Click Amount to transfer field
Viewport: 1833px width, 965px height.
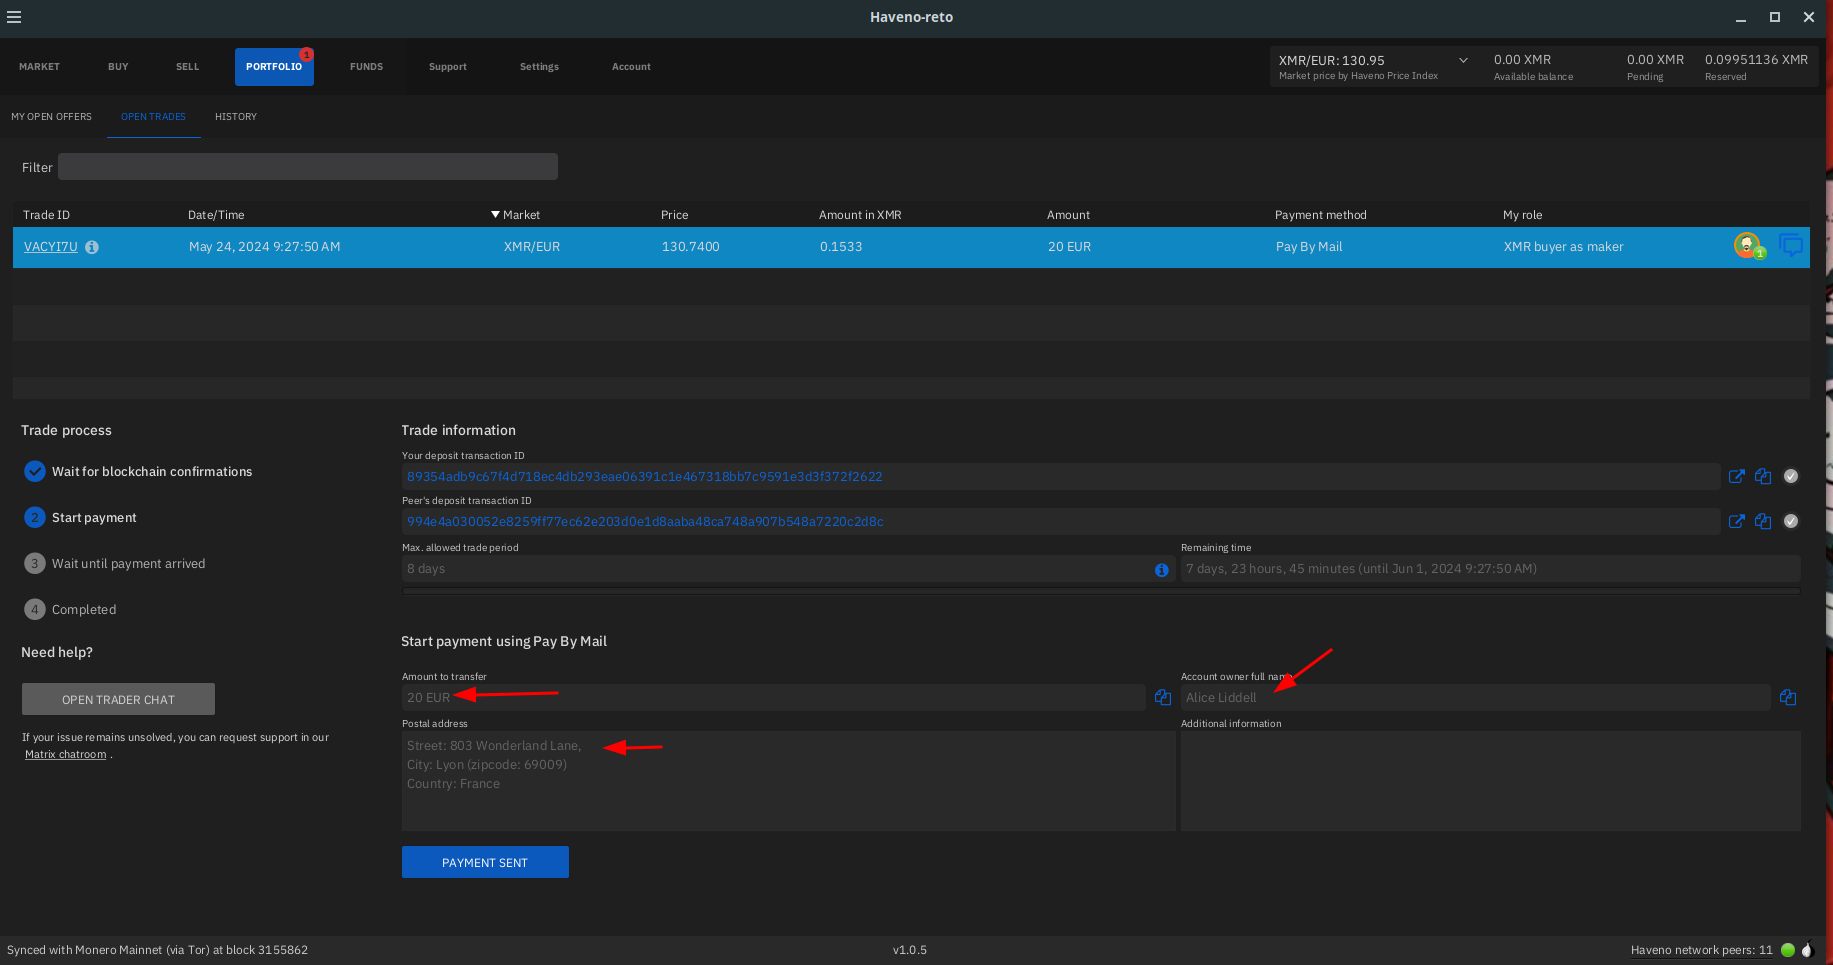click(773, 698)
